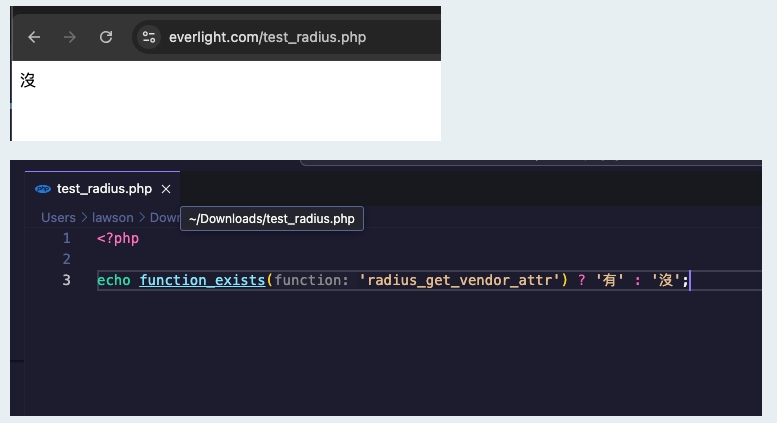Click the browser back arrow

[34, 37]
